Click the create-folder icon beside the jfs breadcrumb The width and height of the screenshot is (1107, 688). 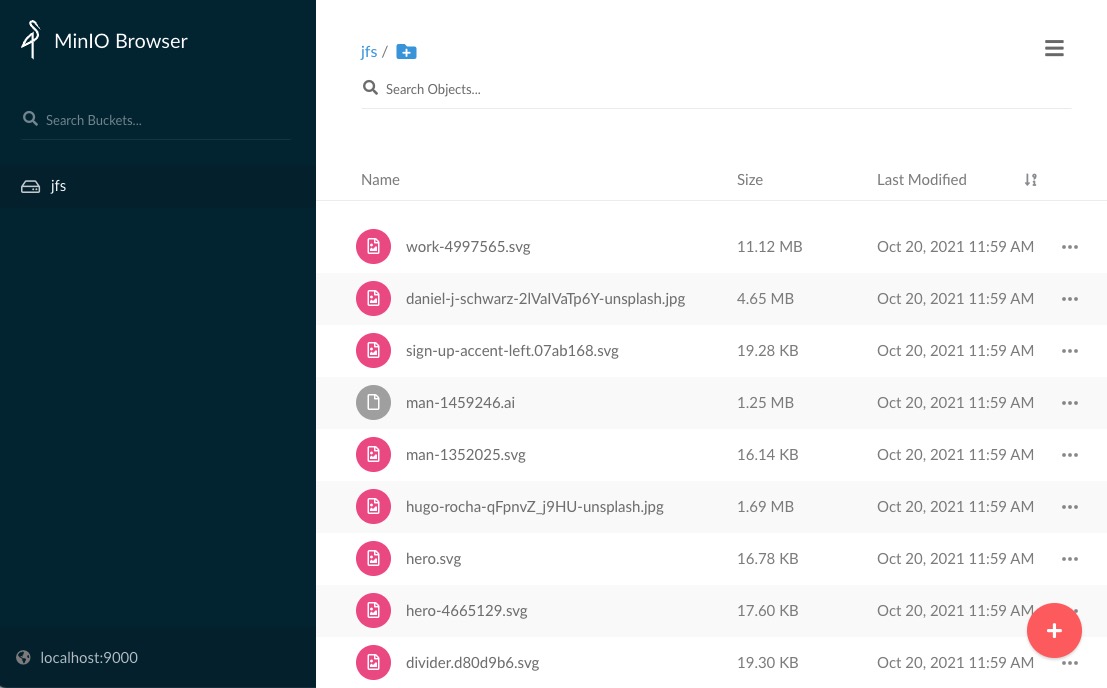(x=406, y=51)
